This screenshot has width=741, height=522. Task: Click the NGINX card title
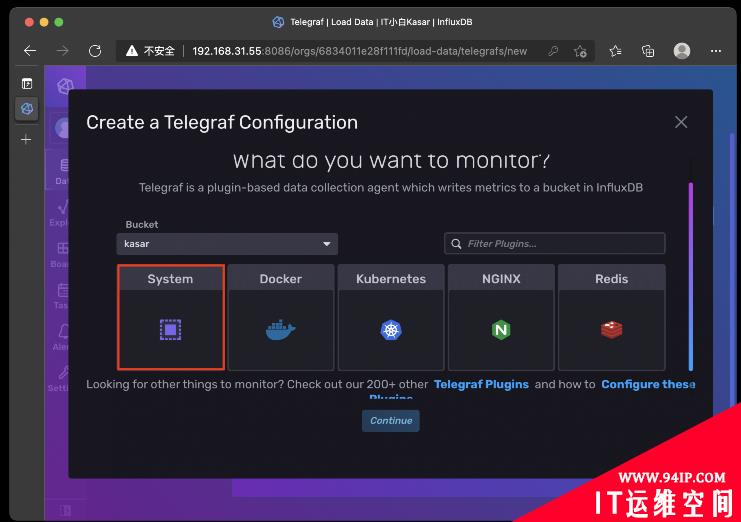[x=501, y=279]
